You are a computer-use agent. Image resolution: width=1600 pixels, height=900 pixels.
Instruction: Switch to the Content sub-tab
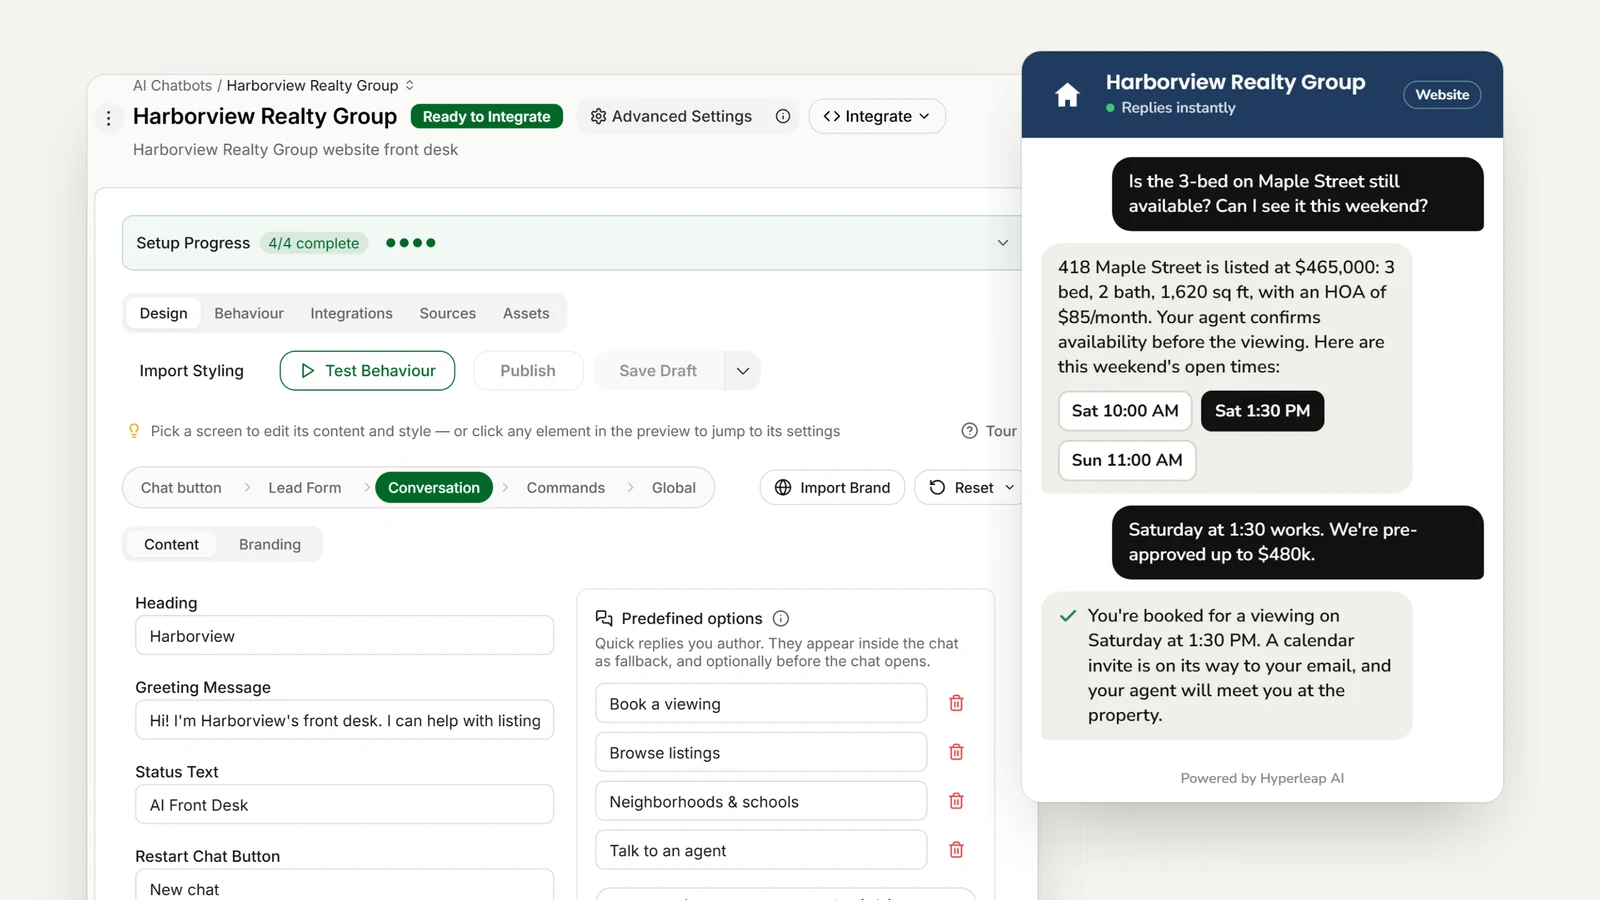(x=171, y=544)
